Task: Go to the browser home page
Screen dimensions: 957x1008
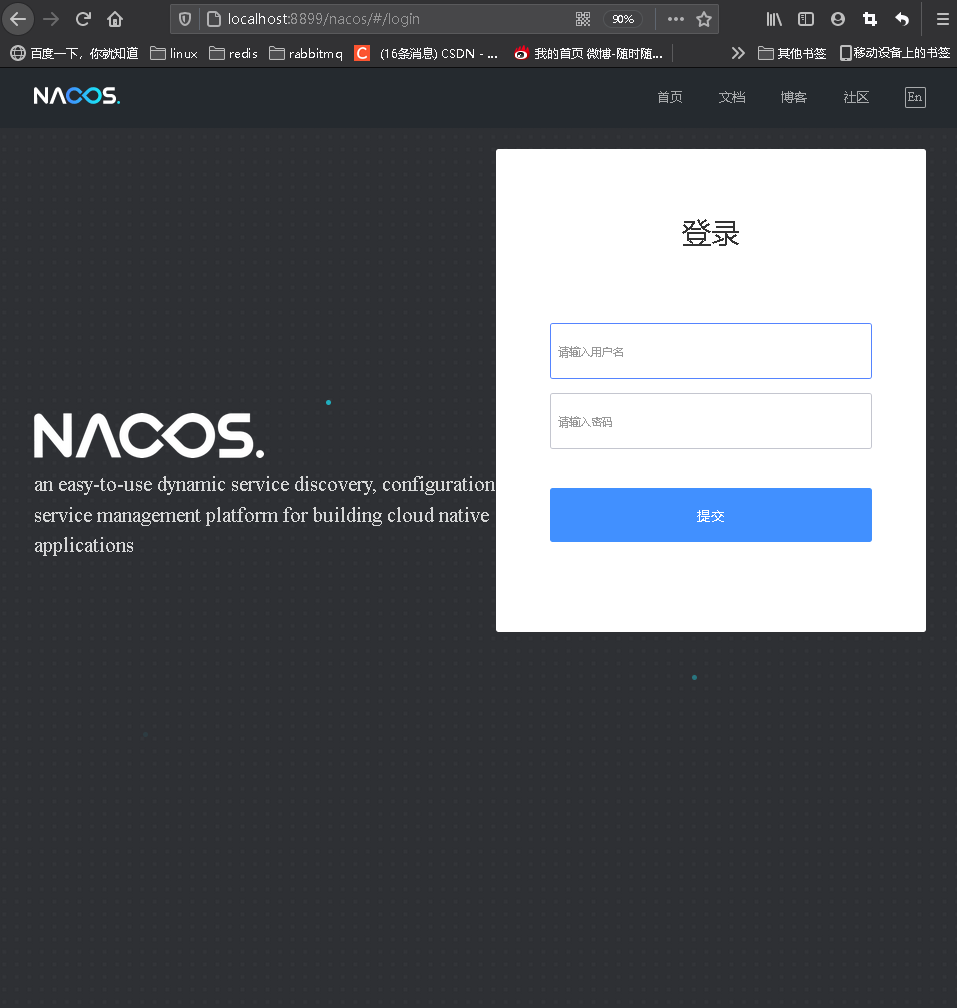Action: 115,19
